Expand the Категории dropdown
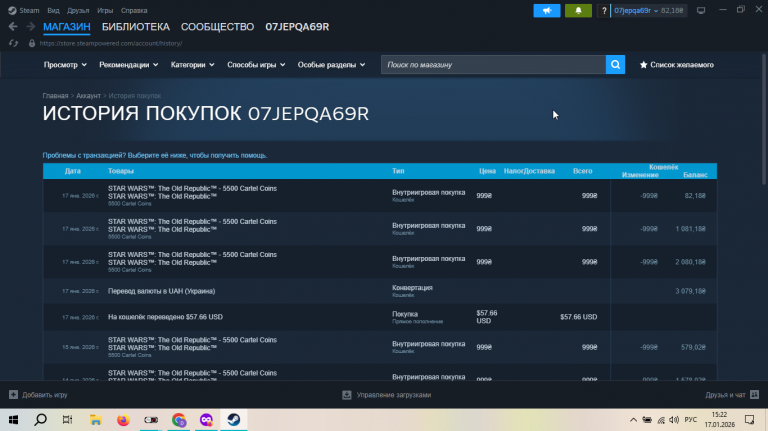 tap(192, 65)
